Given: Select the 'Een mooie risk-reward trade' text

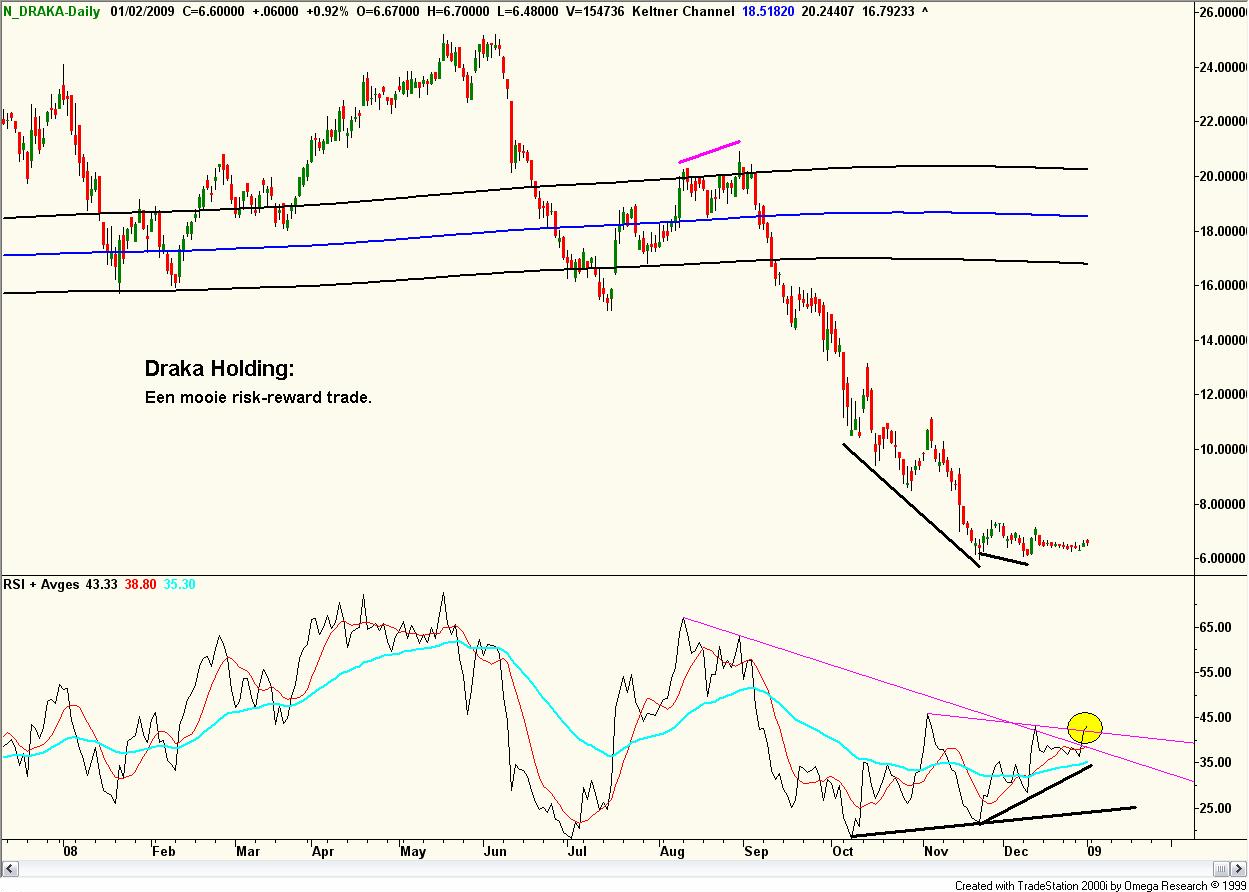Looking at the screenshot, I should [258, 397].
